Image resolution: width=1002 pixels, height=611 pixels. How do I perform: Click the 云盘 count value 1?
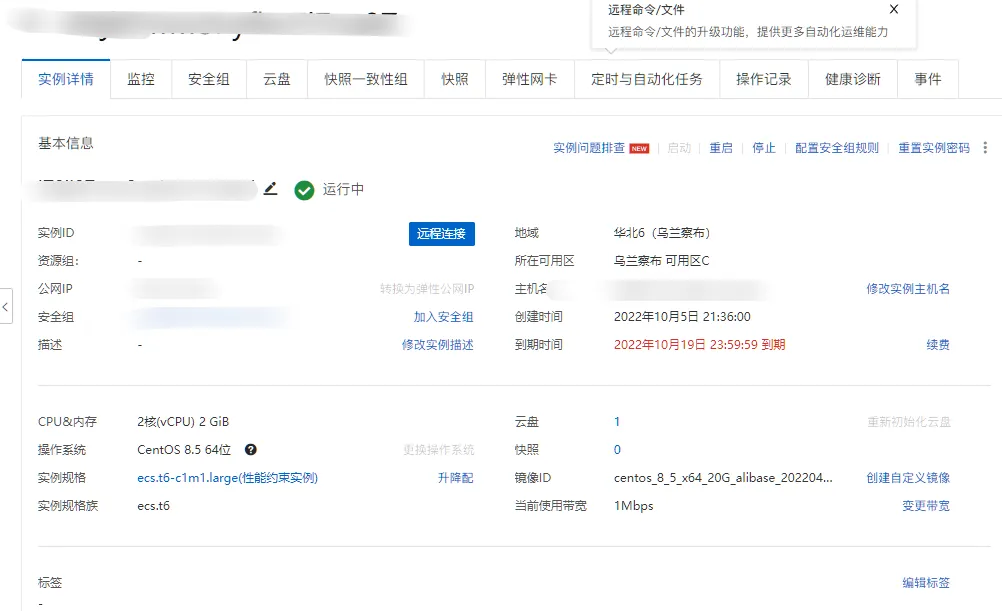(617, 421)
